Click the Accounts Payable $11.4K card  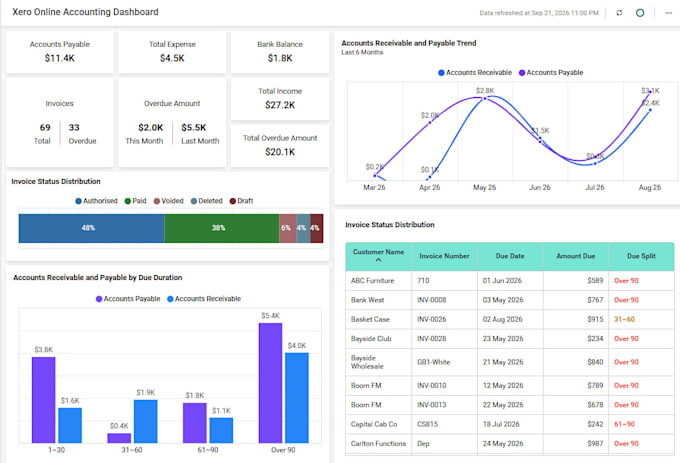(x=59, y=52)
